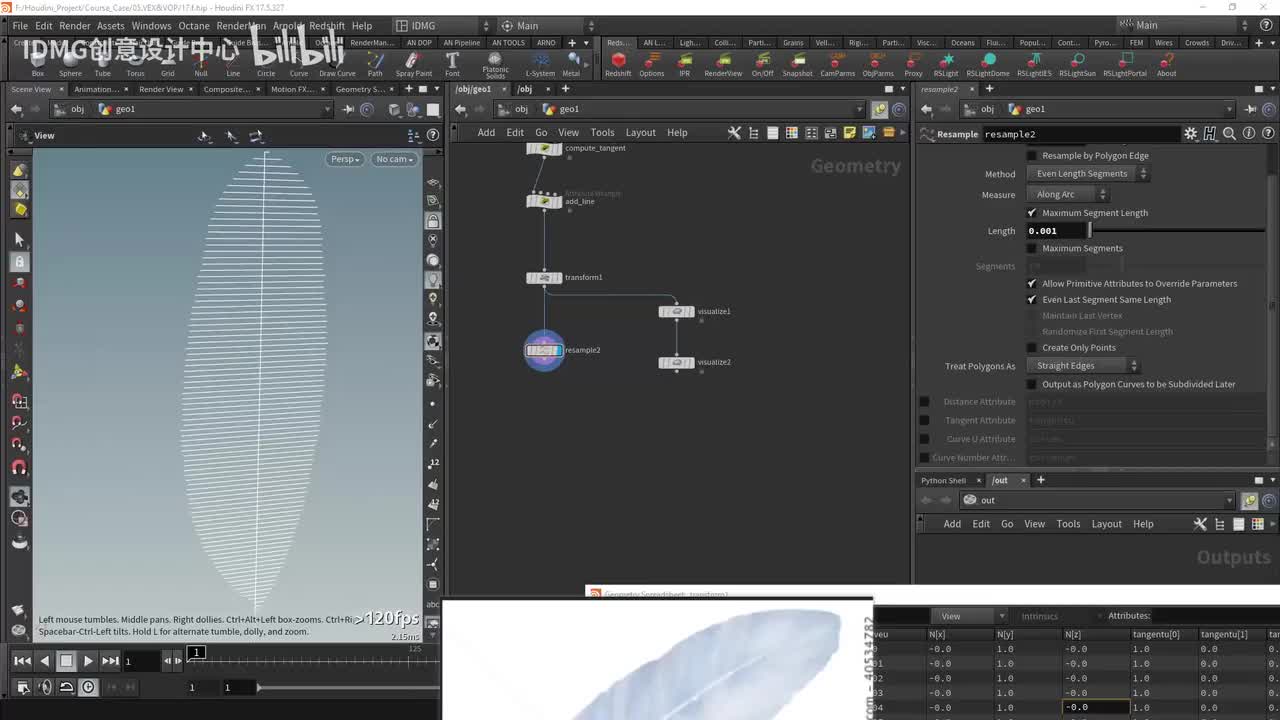Create an RSLightPortal from the shelf
Viewport: 1280px width, 720px height.
[x=1125, y=65]
